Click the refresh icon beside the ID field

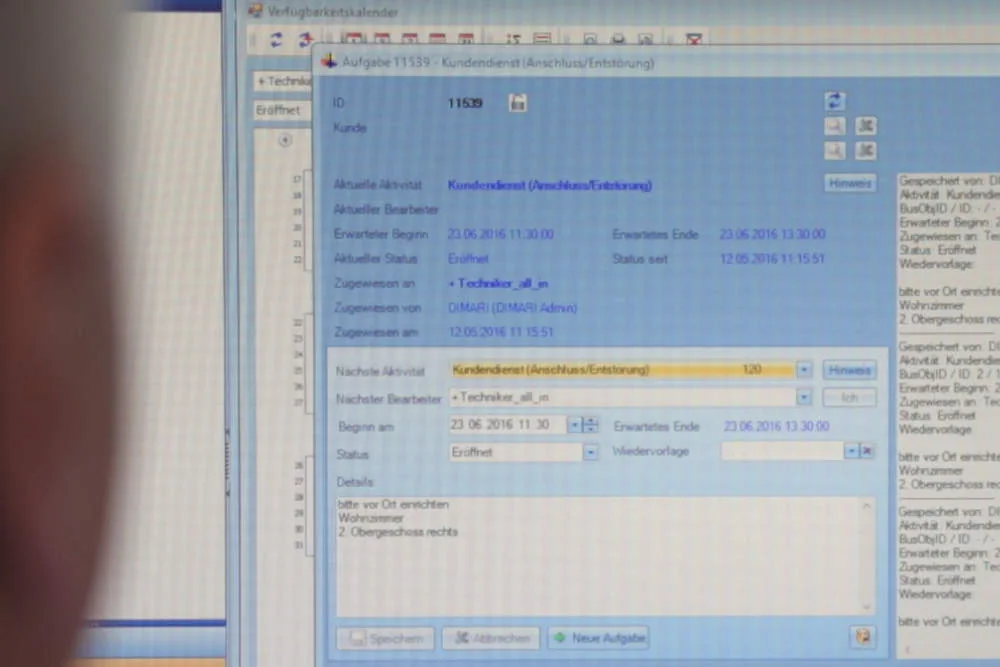[835, 101]
